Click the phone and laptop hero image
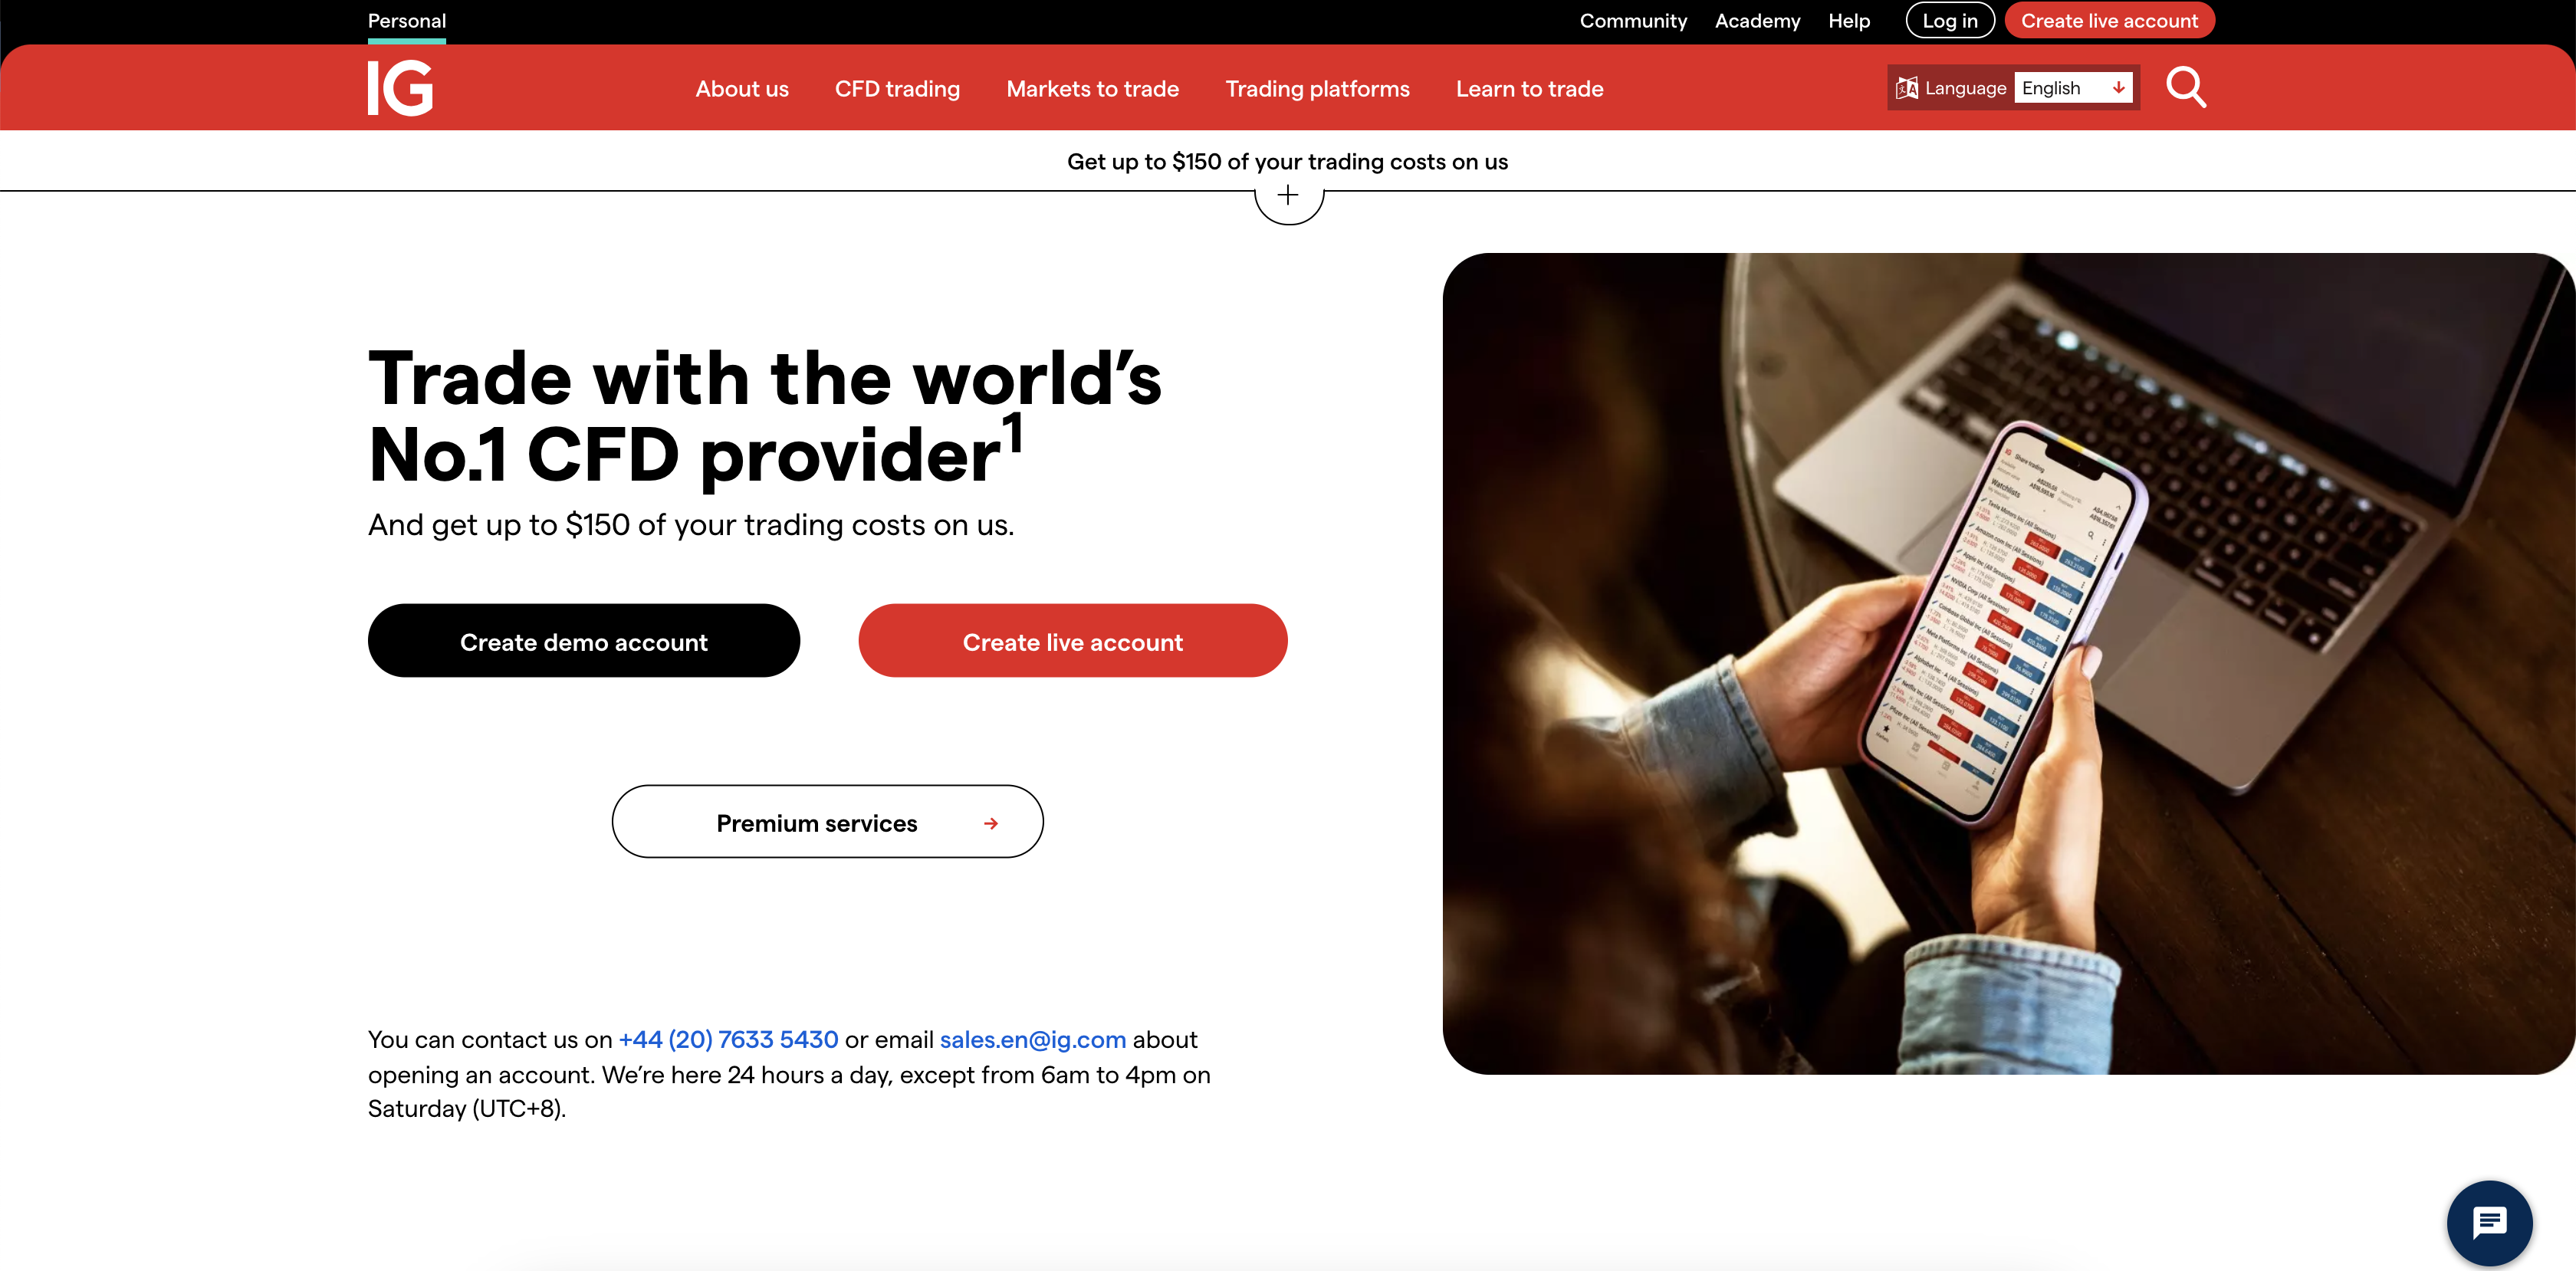The image size is (2576, 1271). click(x=2008, y=664)
